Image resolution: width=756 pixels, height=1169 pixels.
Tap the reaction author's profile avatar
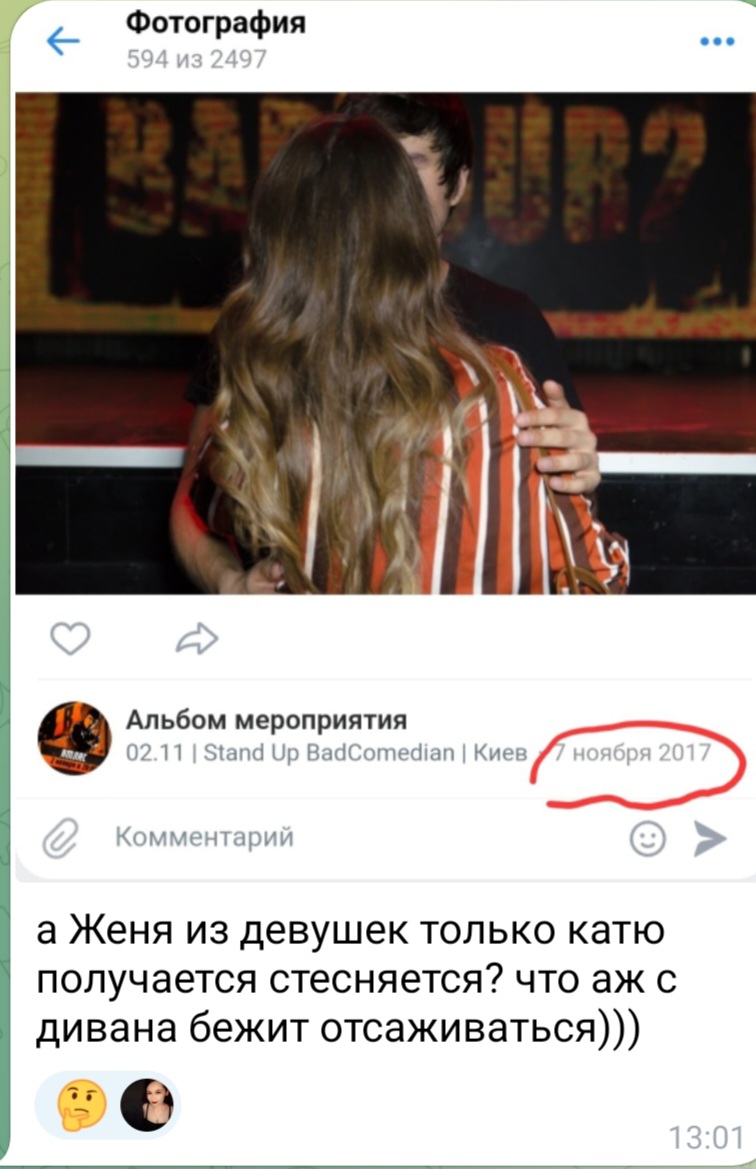(147, 1105)
